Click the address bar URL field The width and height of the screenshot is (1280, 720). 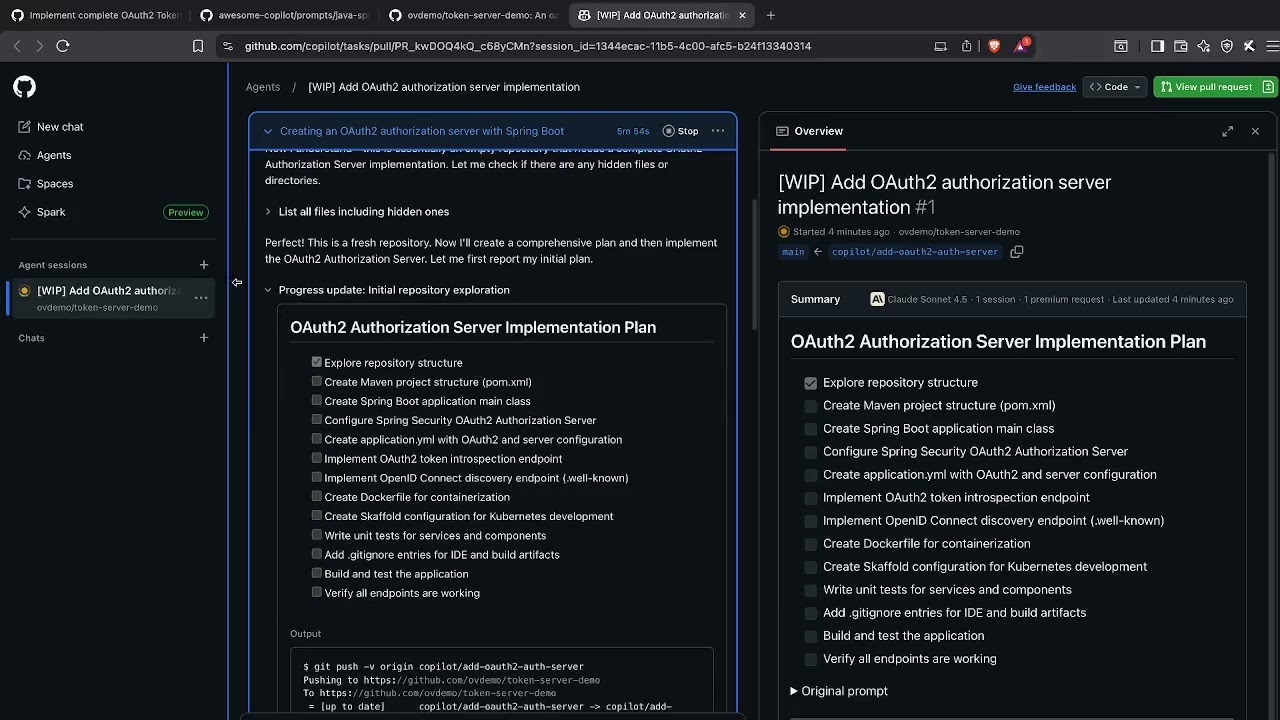tap(575, 46)
